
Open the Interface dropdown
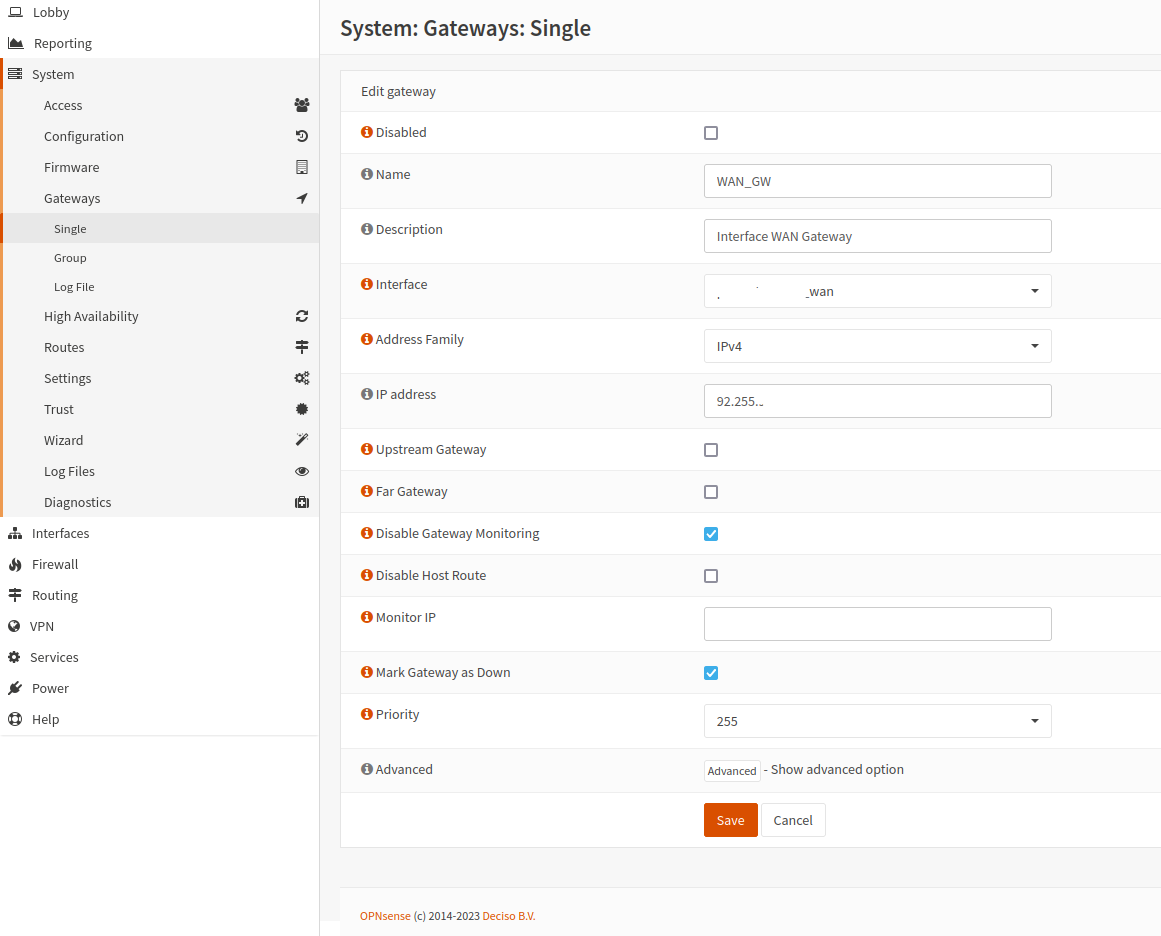point(877,291)
